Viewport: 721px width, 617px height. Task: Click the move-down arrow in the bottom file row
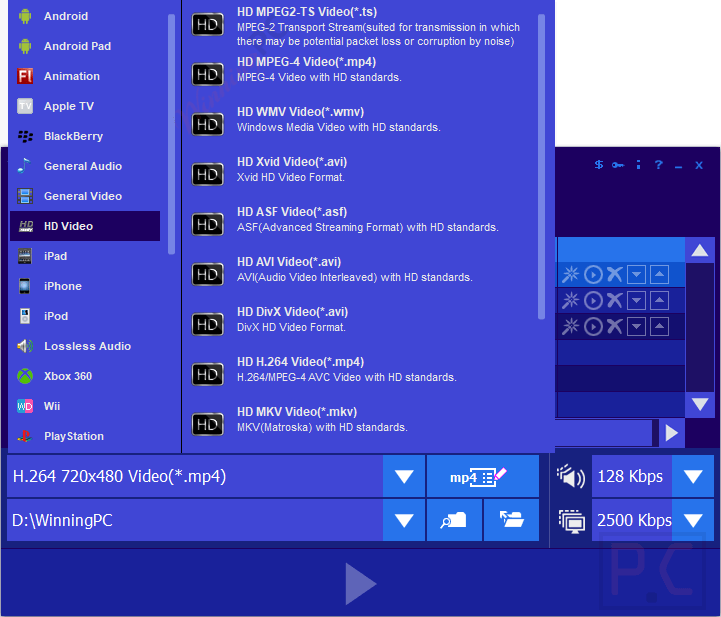click(636, 327)
